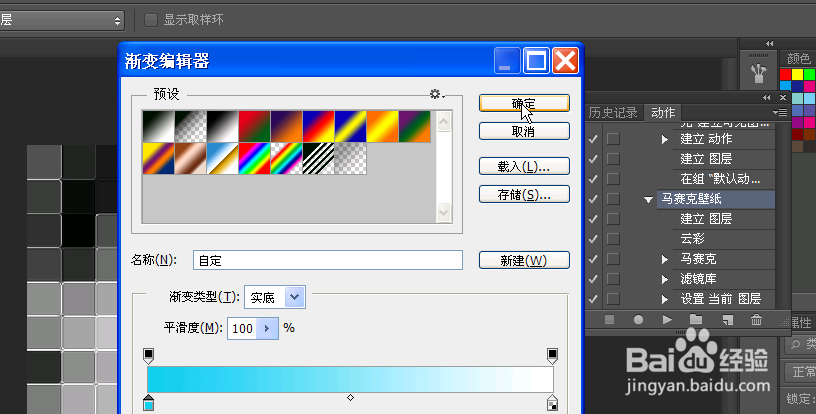Screen dimensions: 816x414
Task: Select the black-to-white gradient preset
Action: click(x=222, y=126)
